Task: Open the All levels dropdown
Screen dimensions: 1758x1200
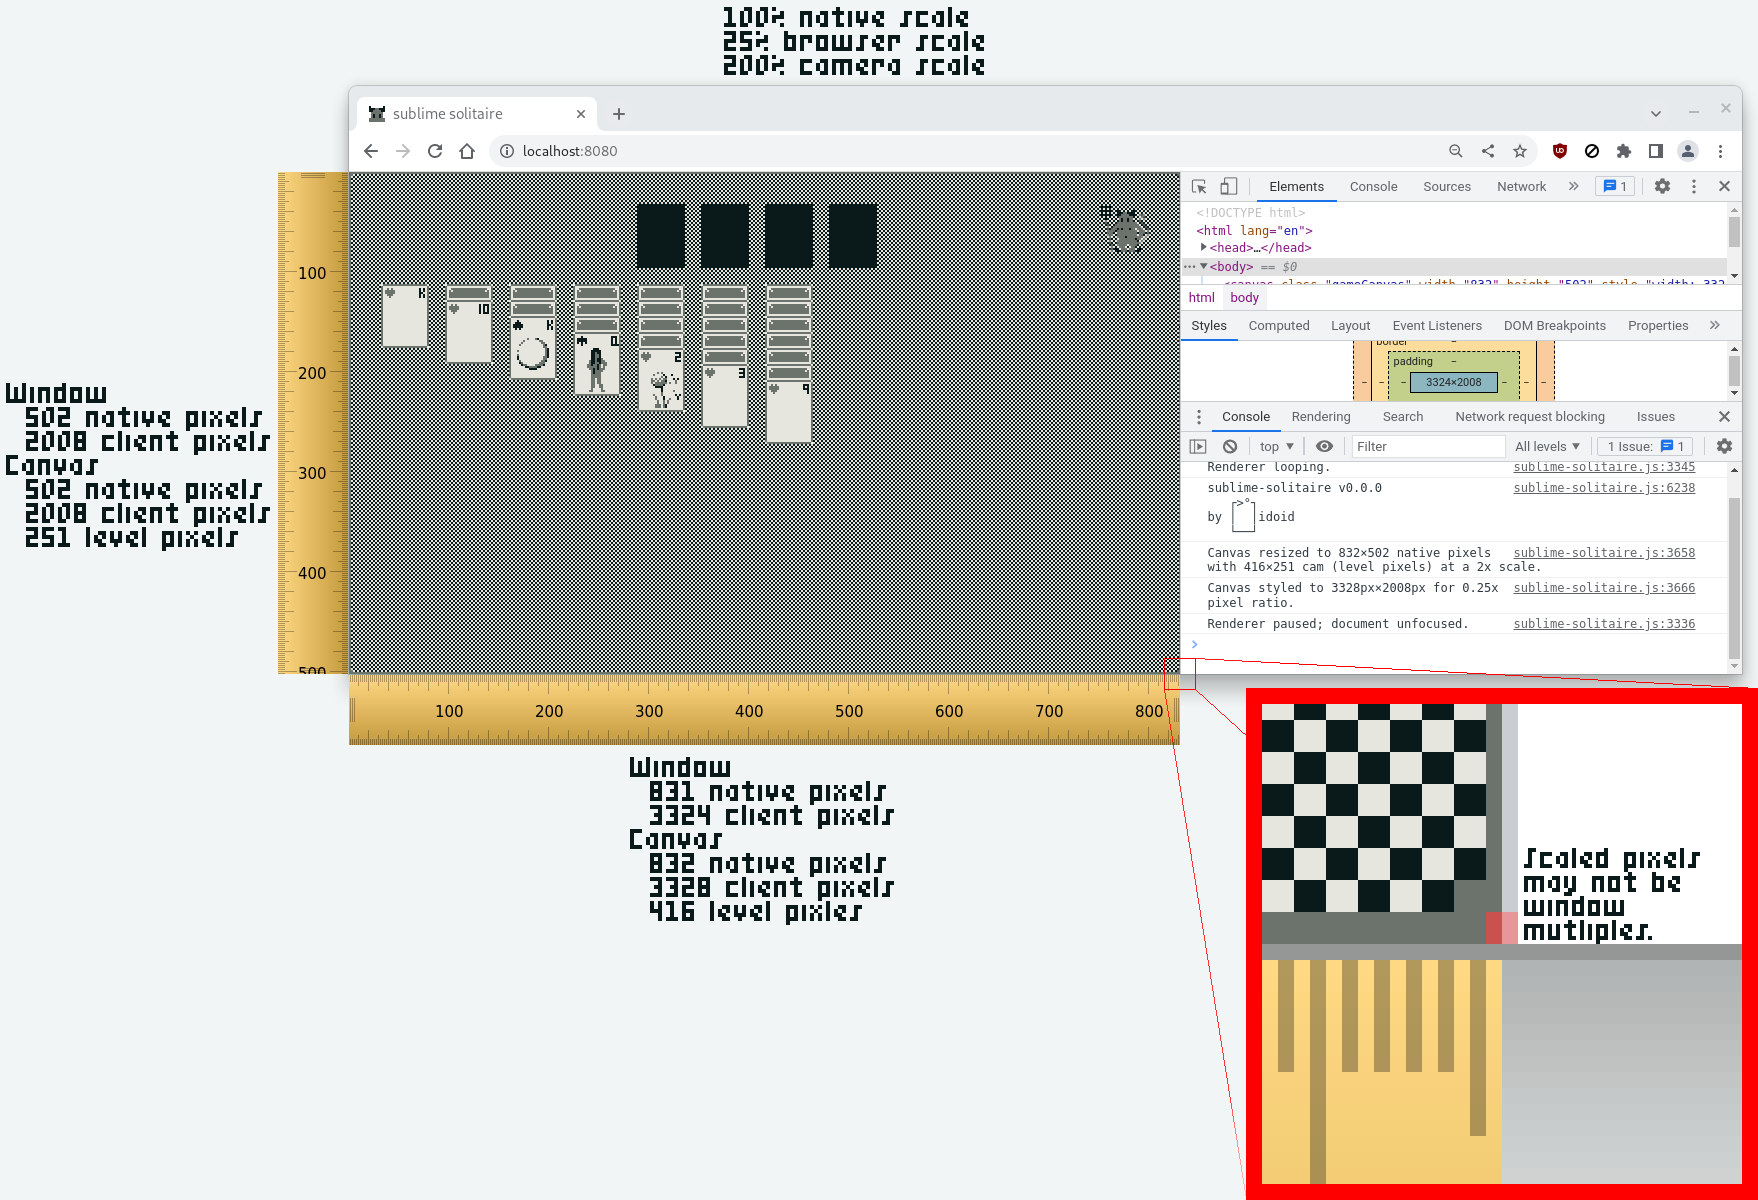Action: click(x=1547, y=446)
